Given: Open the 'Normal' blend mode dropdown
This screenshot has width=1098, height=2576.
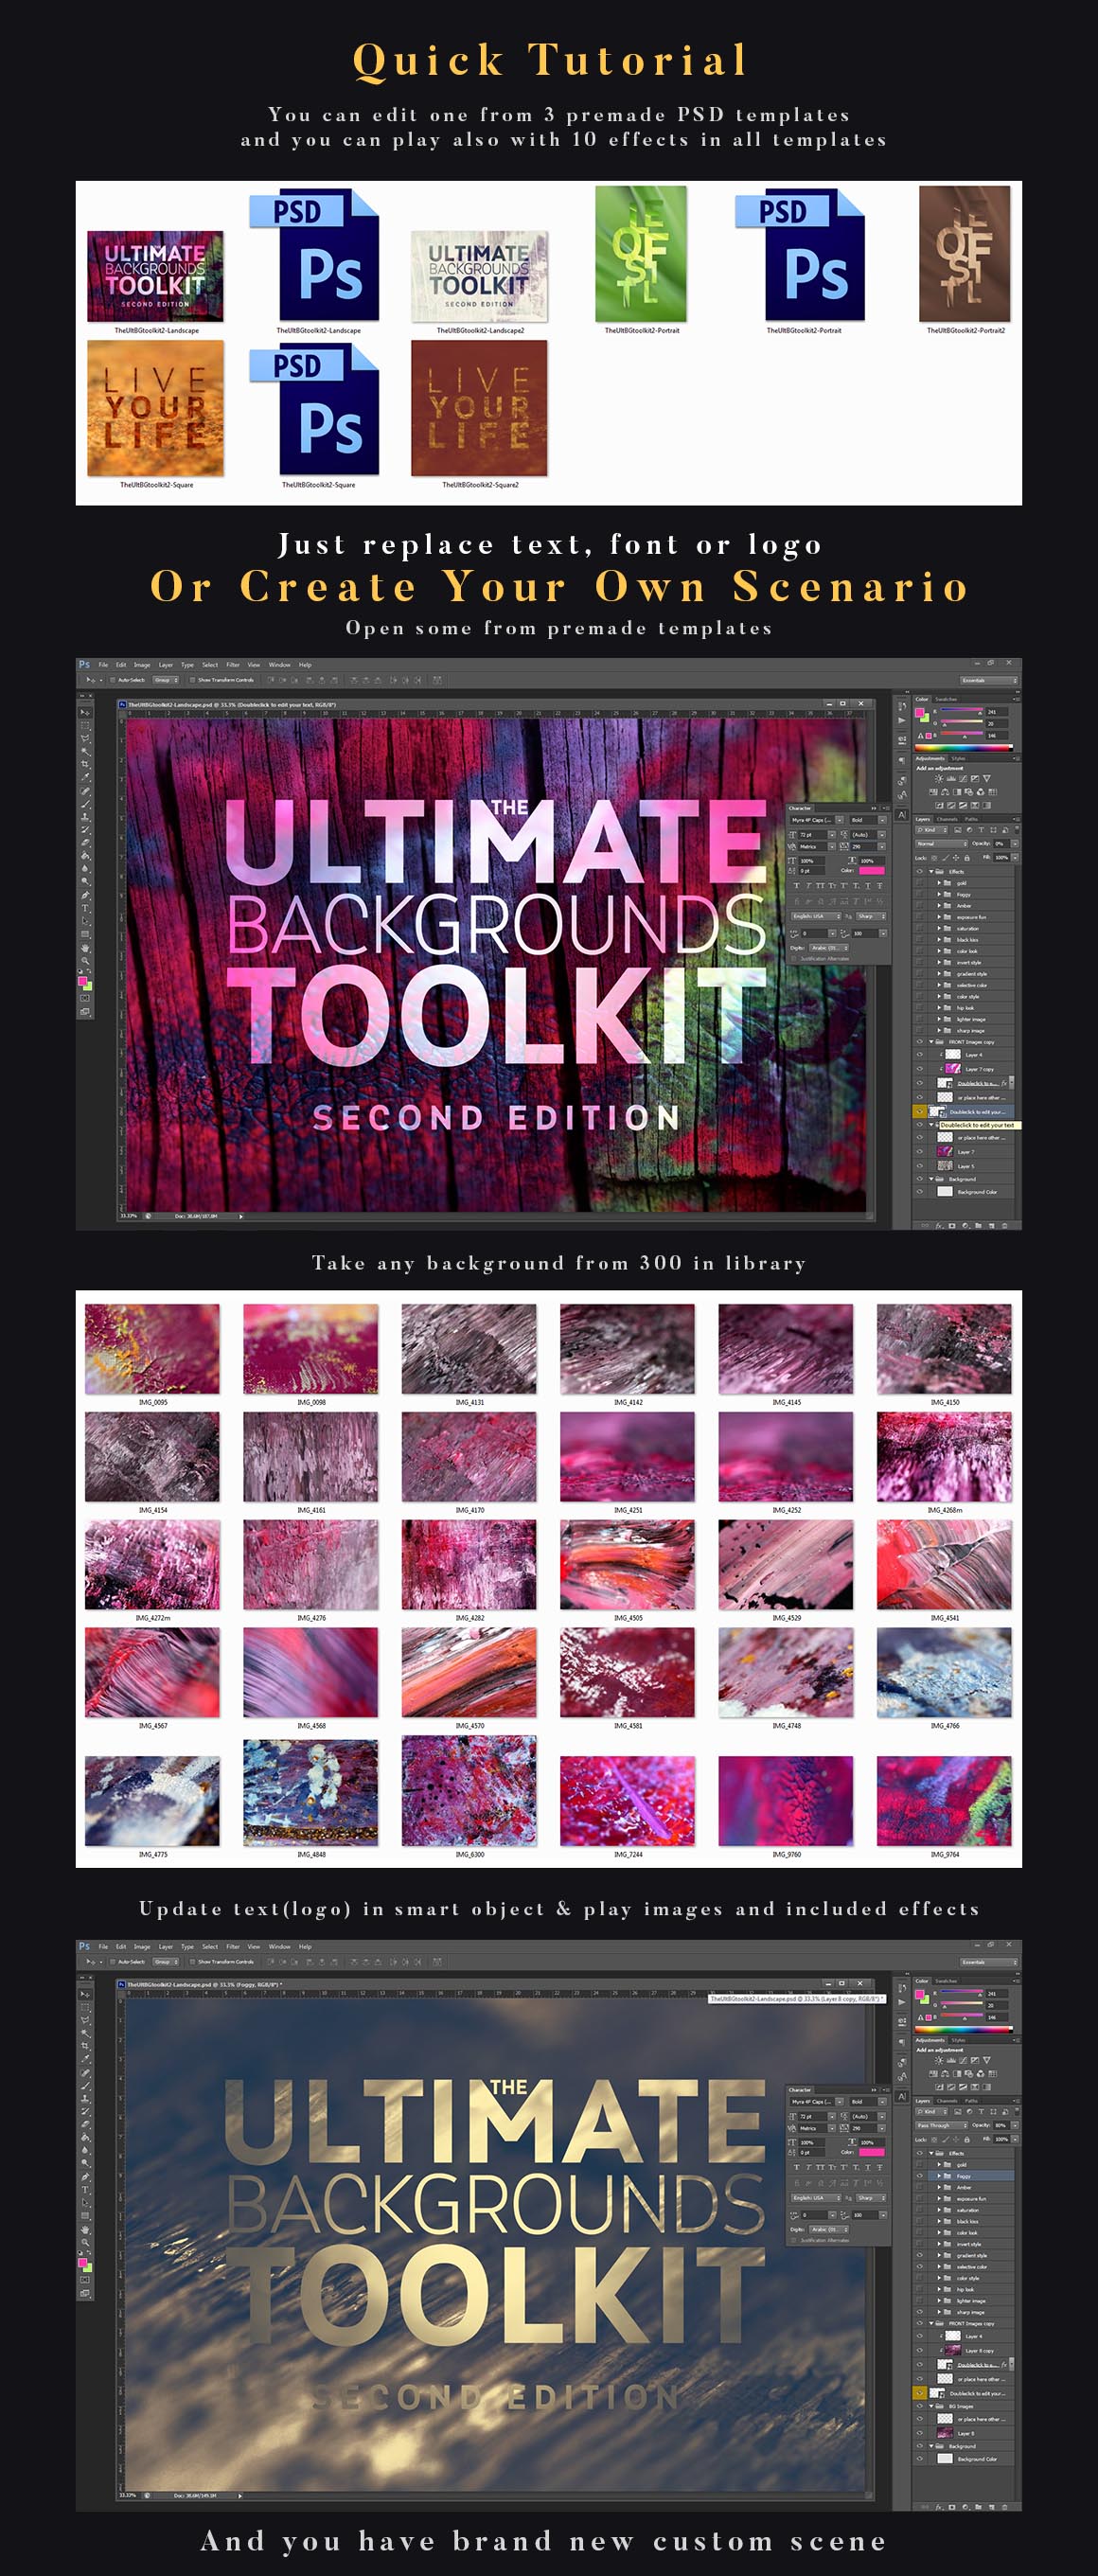Looking at the screenshot, I should point(942,843).
